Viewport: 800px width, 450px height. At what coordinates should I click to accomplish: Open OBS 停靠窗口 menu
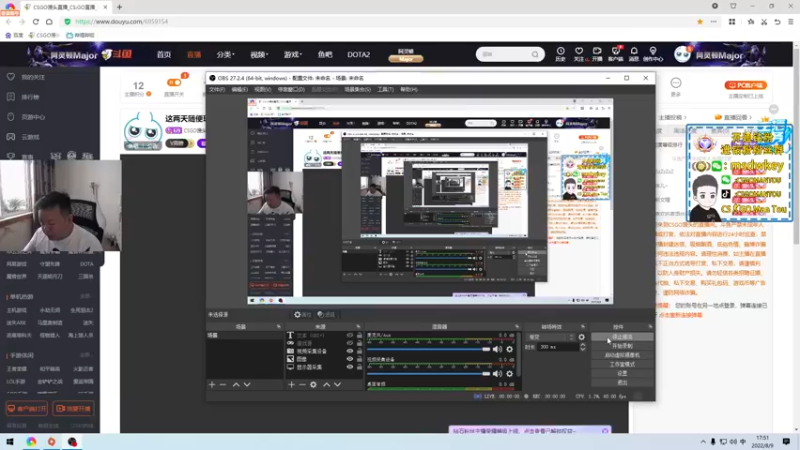(x=291, y=89)
